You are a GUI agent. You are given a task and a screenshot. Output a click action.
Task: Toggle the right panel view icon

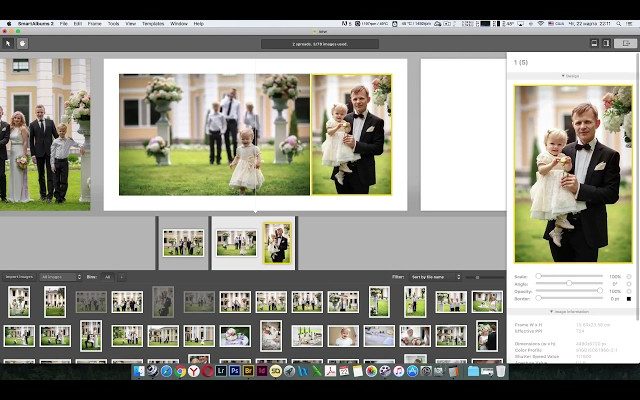(x=606, y=43)
